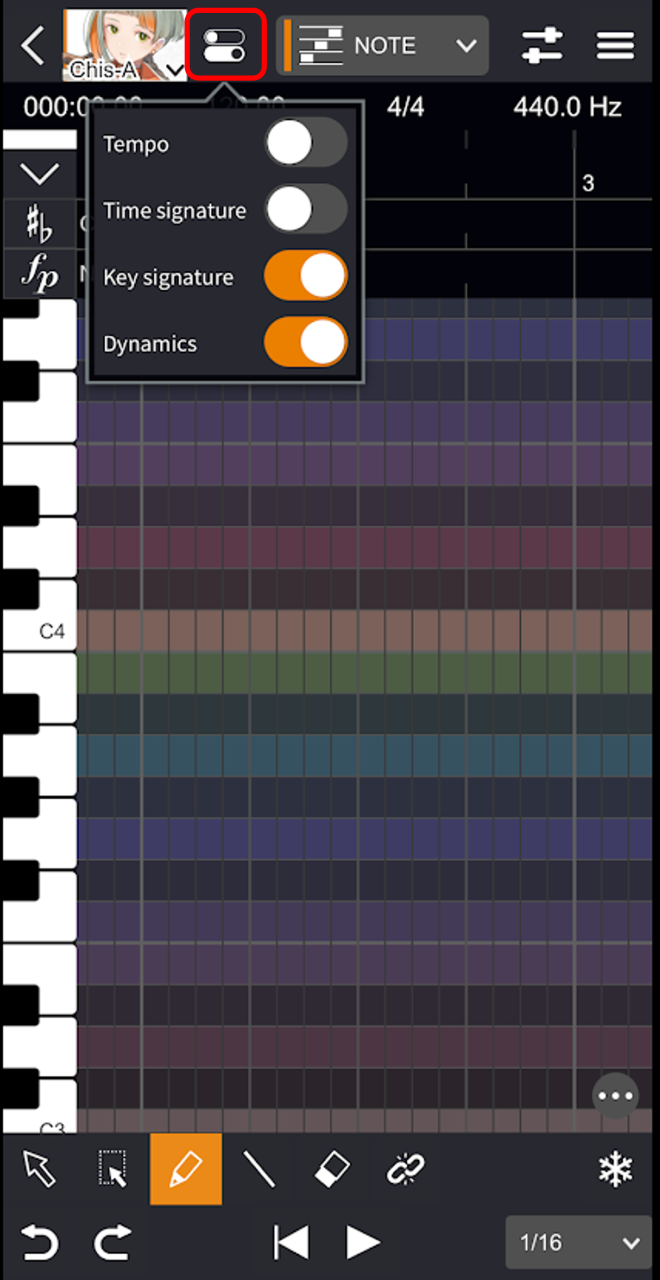Viewport: 660px width, 1280px height.
Task: Return playback to start
Action: pos(290,1243)
